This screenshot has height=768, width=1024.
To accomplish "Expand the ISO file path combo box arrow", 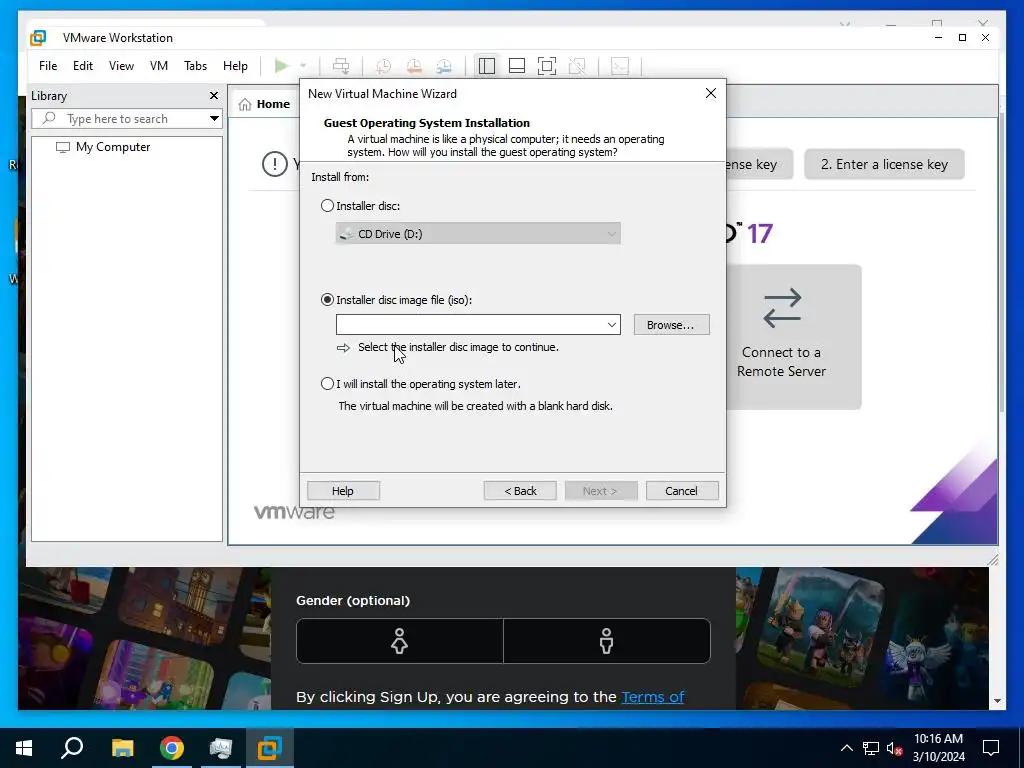I will tap(612, 325).
